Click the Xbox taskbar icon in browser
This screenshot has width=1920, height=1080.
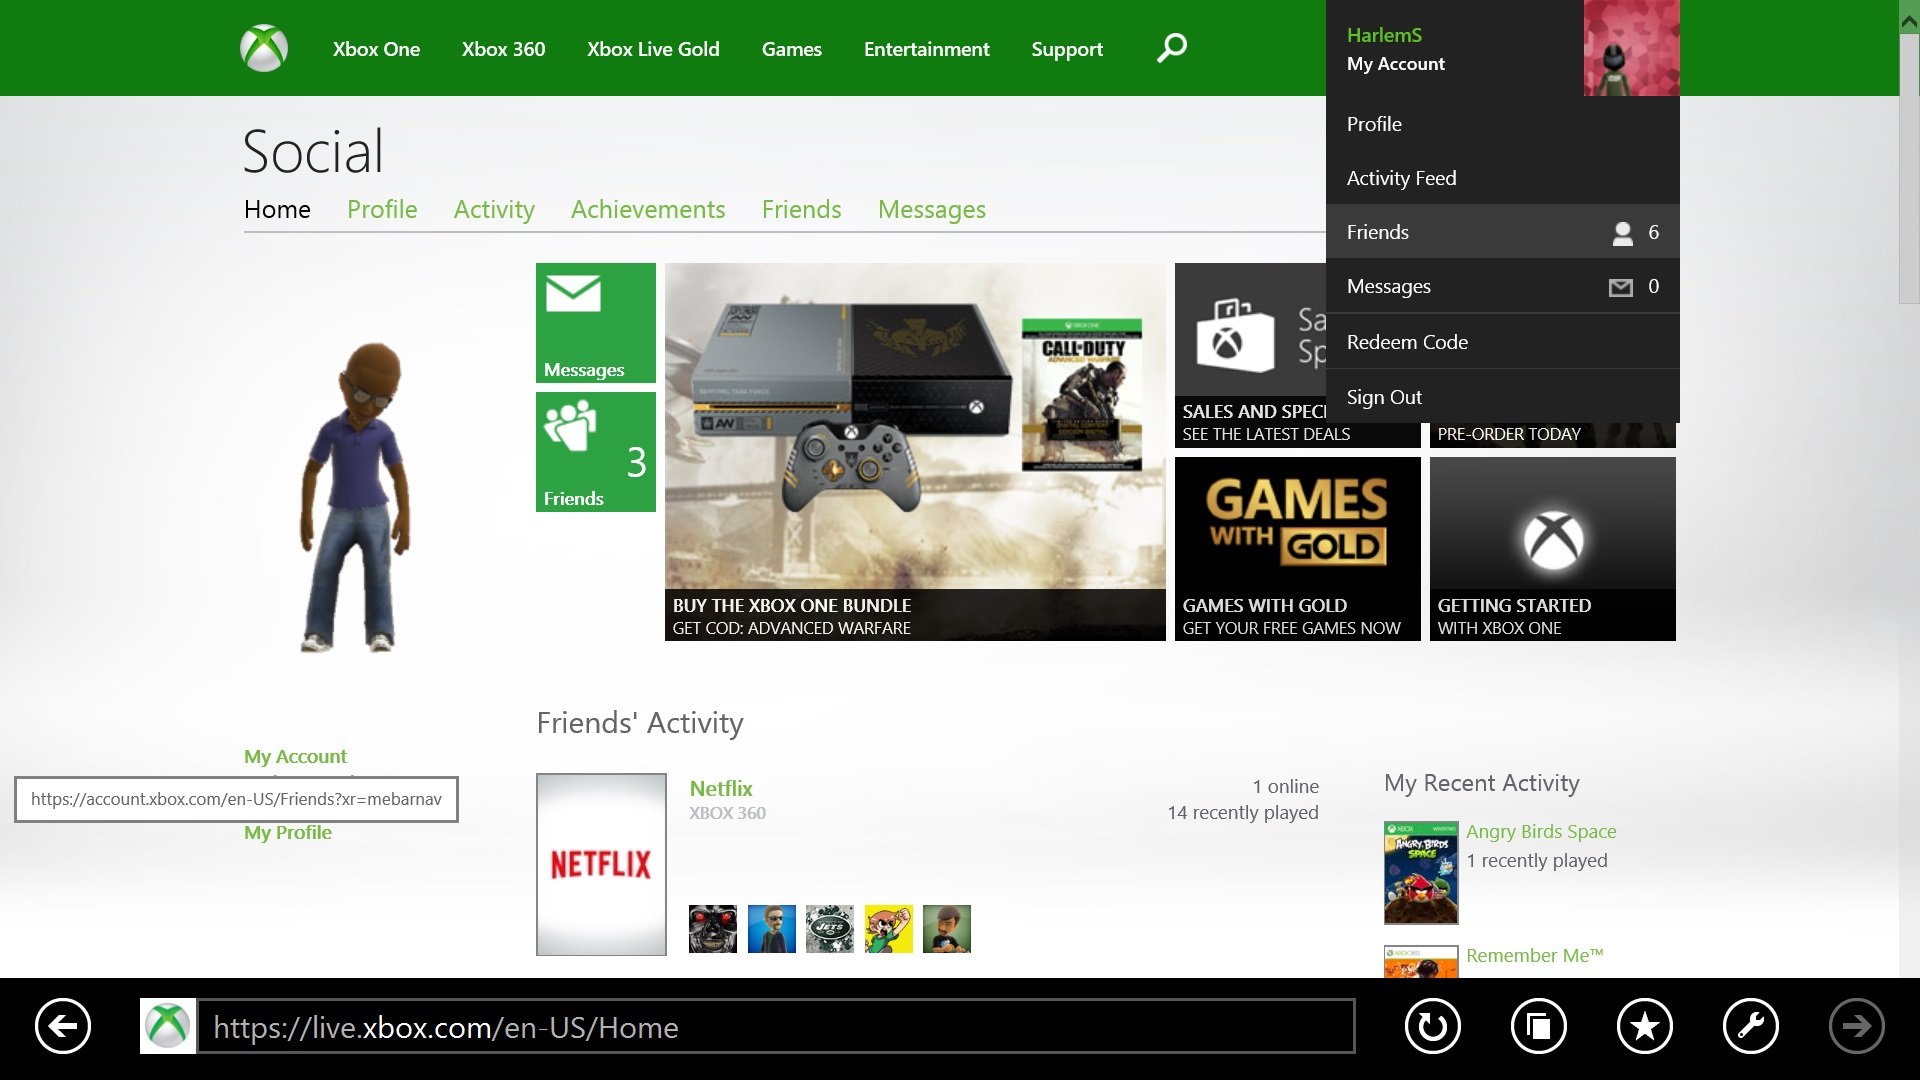point(169,1026)
